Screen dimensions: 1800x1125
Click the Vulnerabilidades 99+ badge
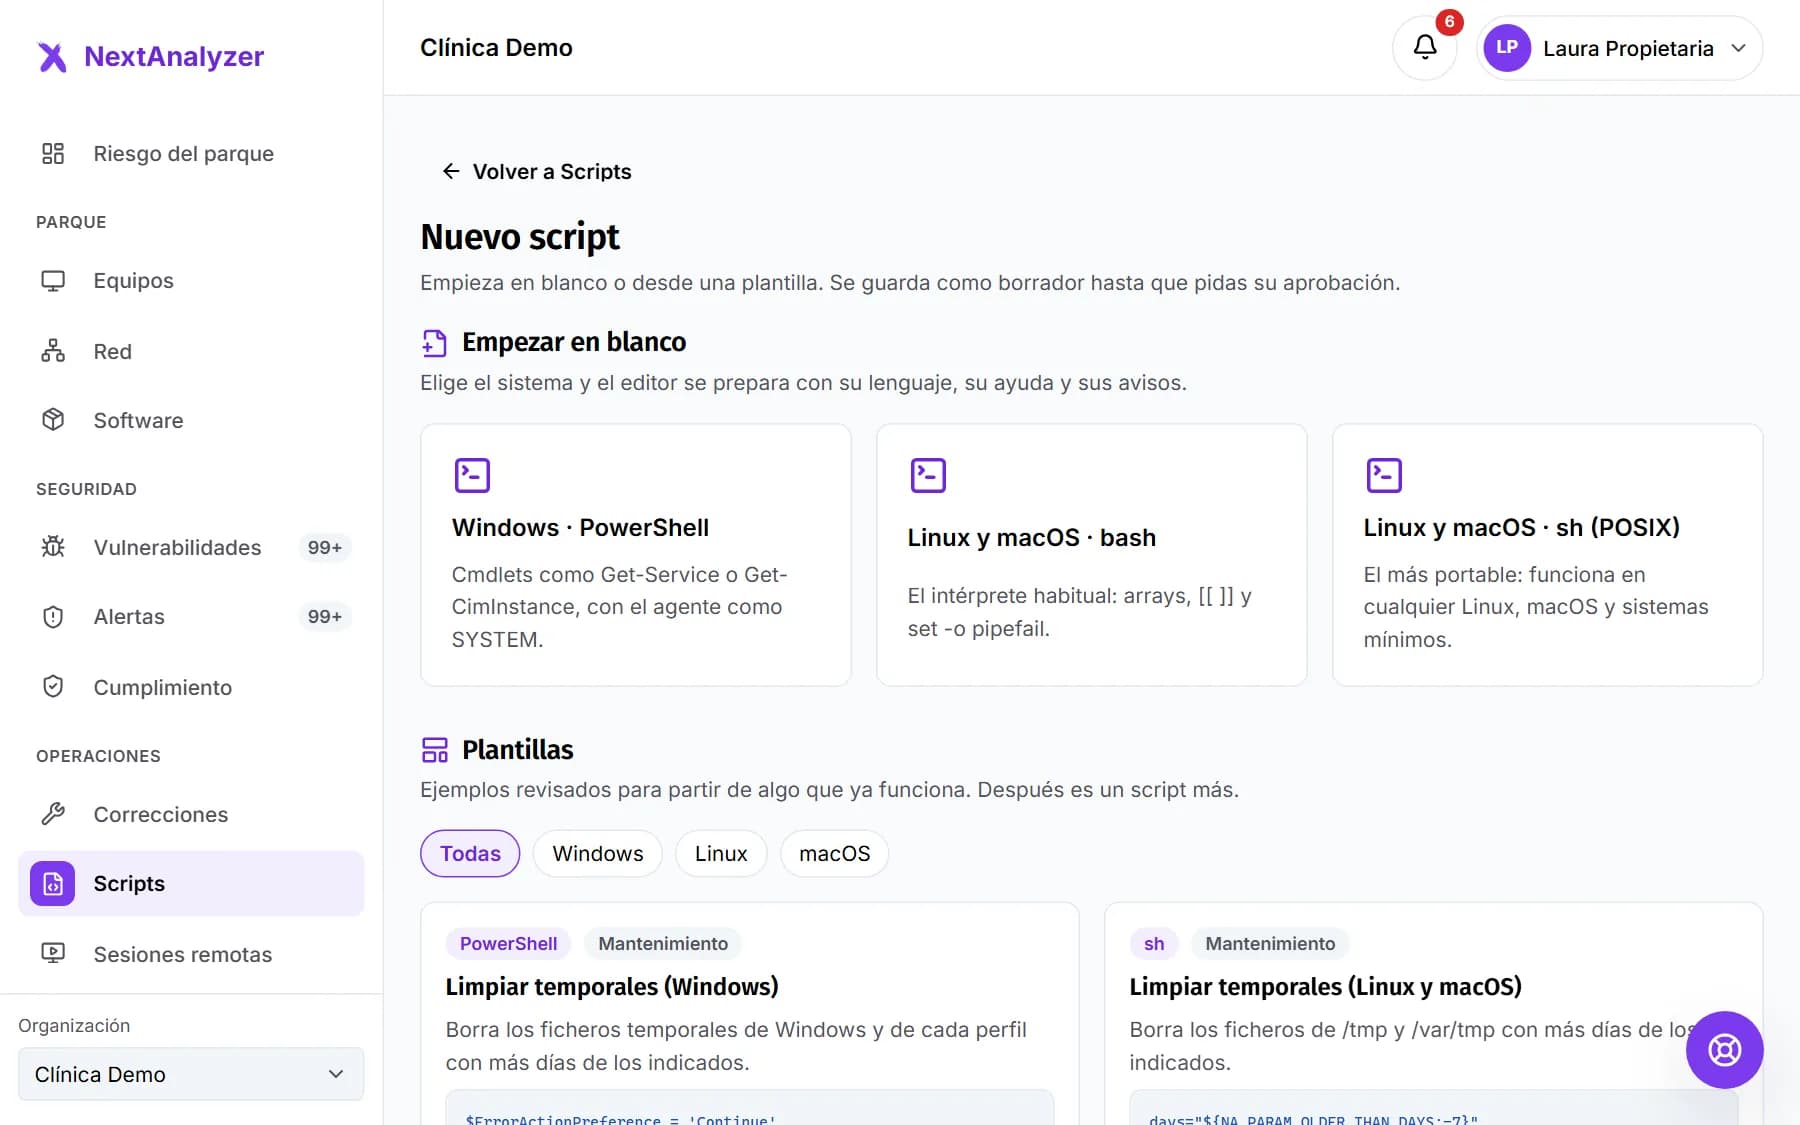pyautogui.click(x=325, y=547)
